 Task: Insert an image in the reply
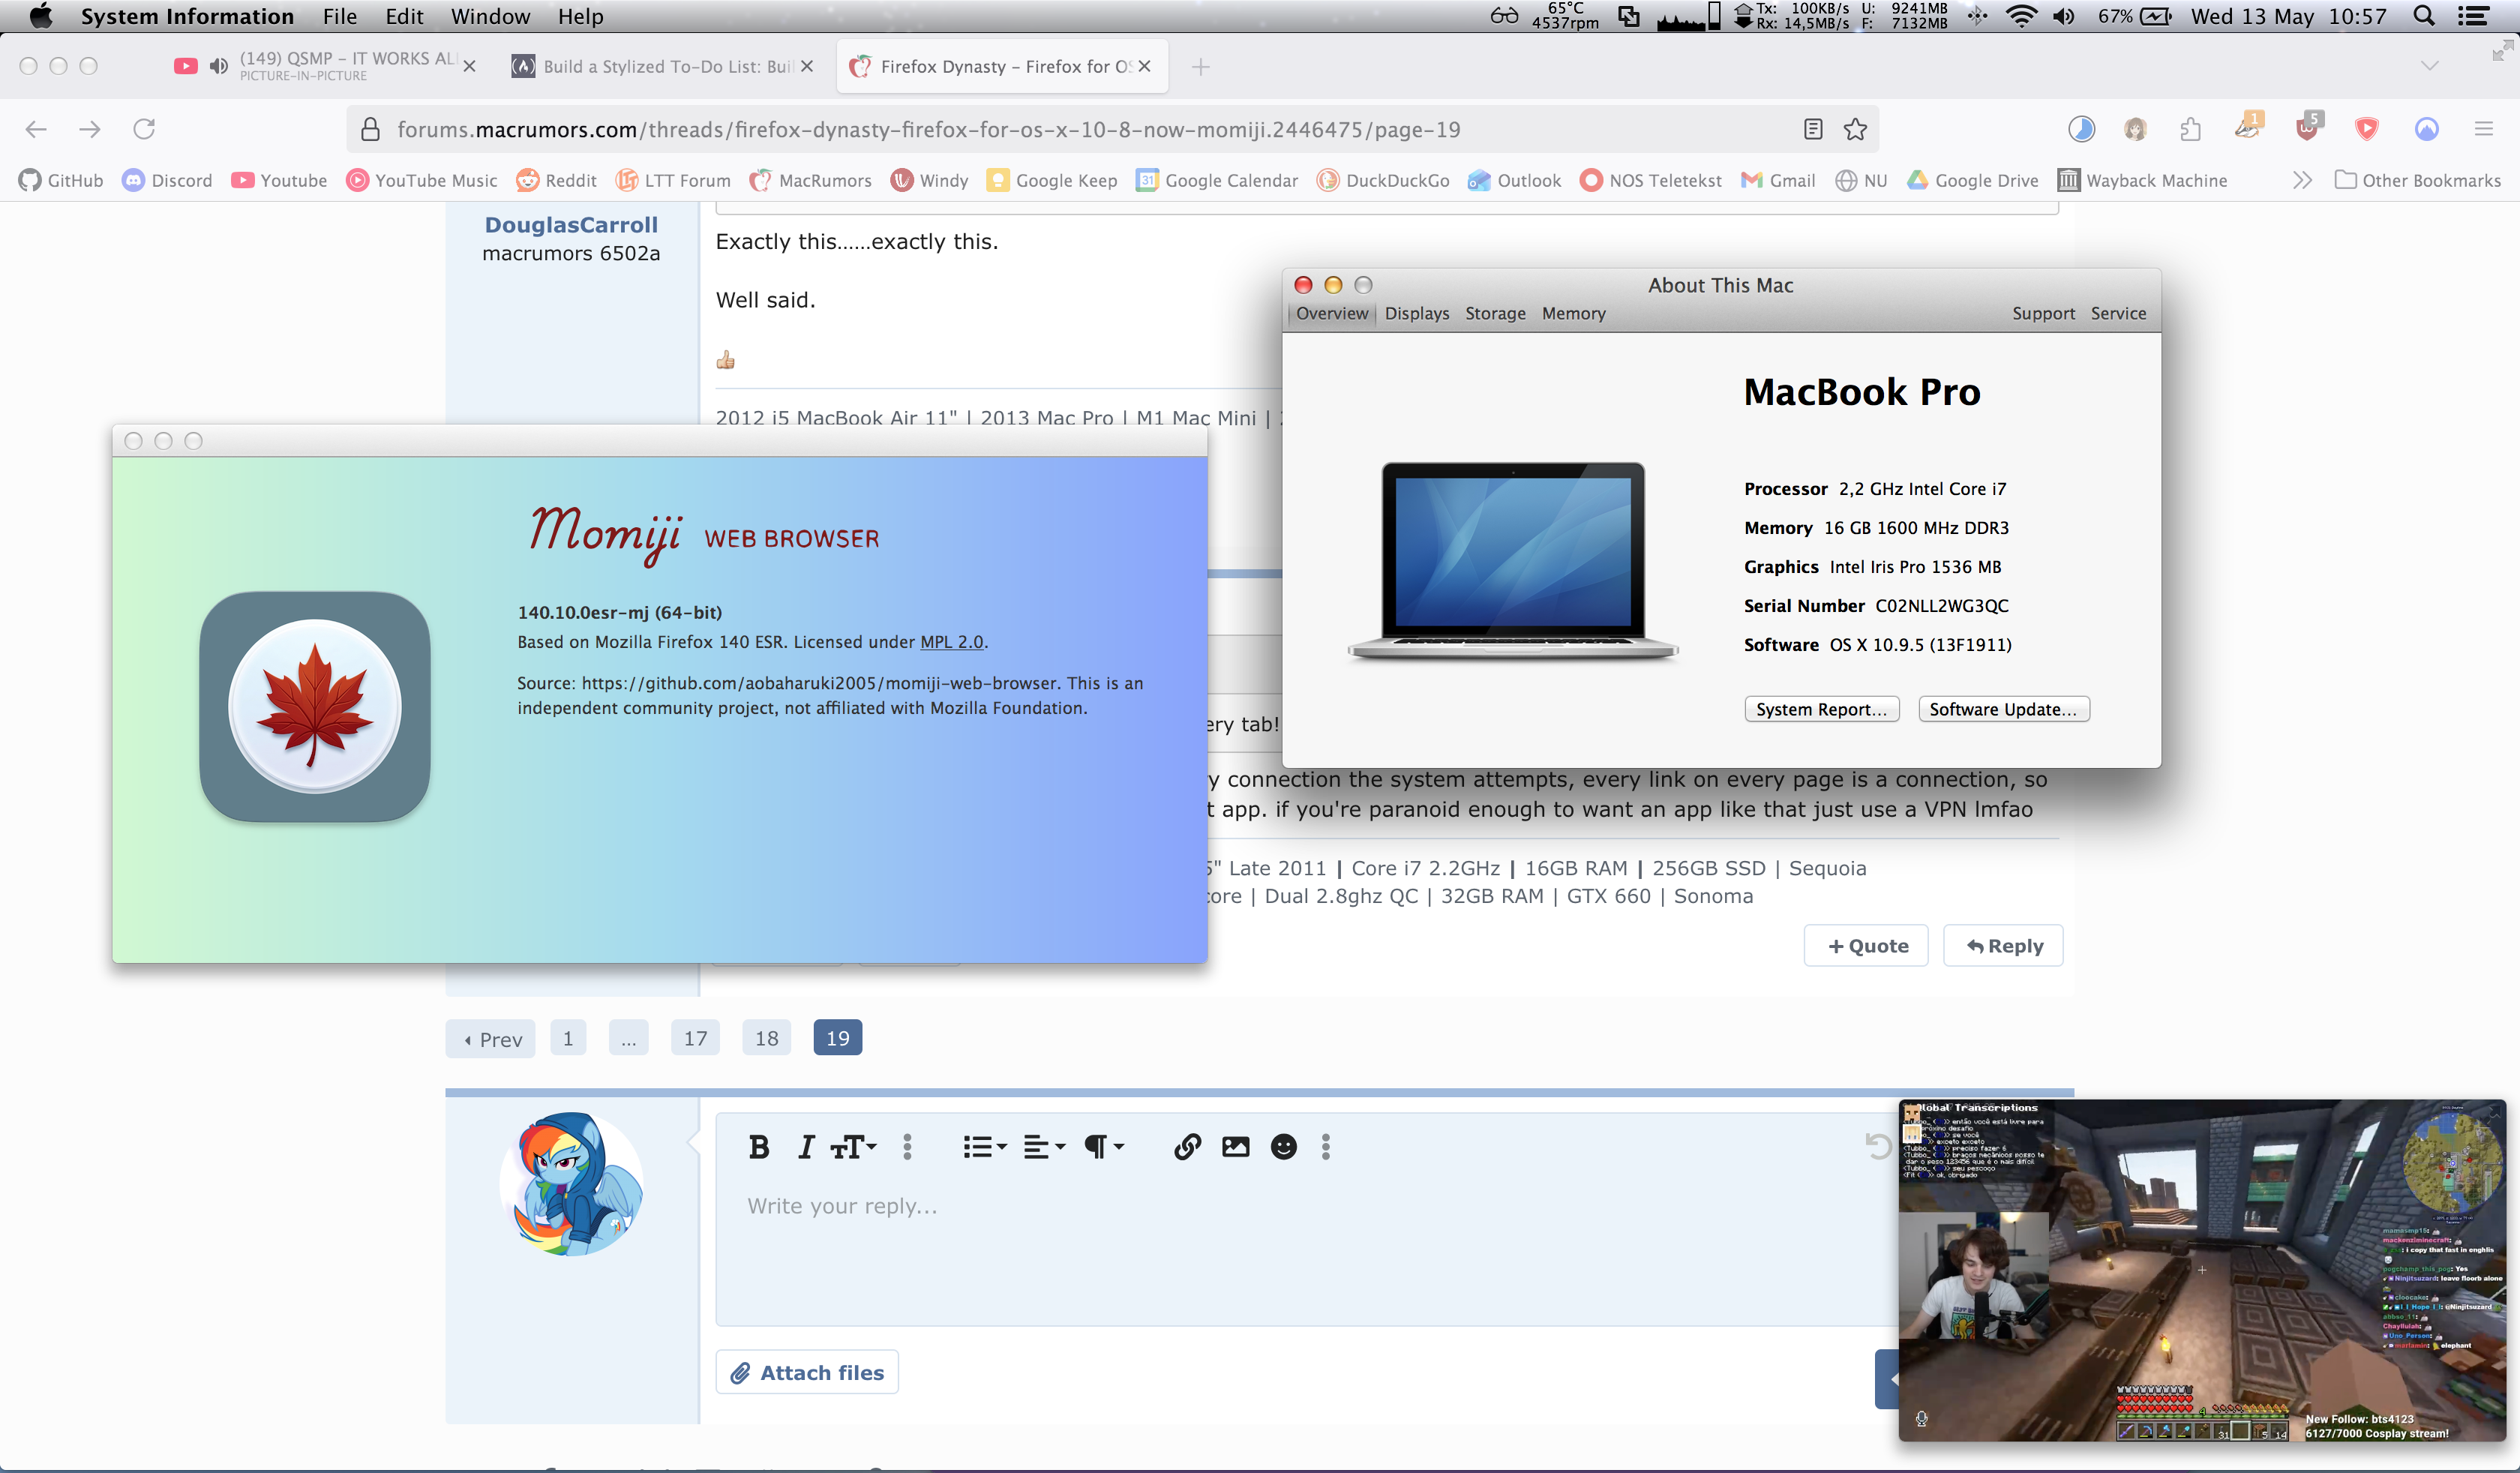1235,1147
